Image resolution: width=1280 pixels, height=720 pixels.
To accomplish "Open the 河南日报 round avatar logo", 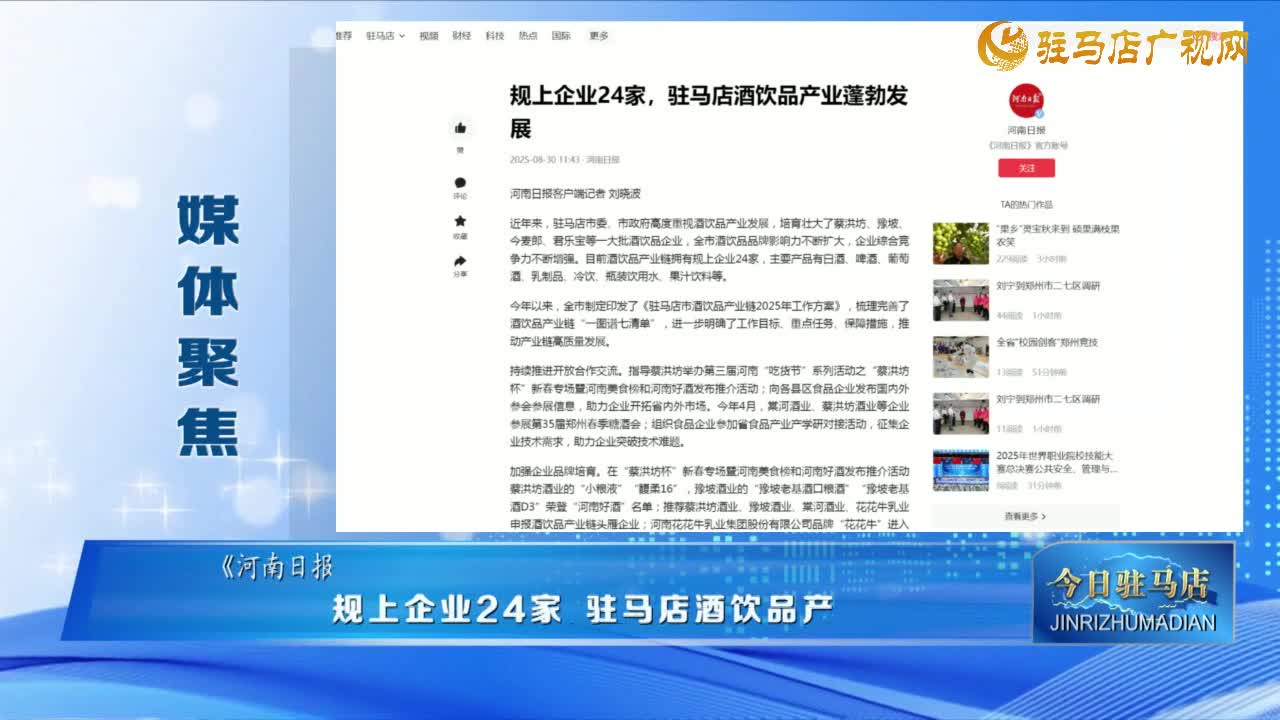I will tap(1026, 101).
